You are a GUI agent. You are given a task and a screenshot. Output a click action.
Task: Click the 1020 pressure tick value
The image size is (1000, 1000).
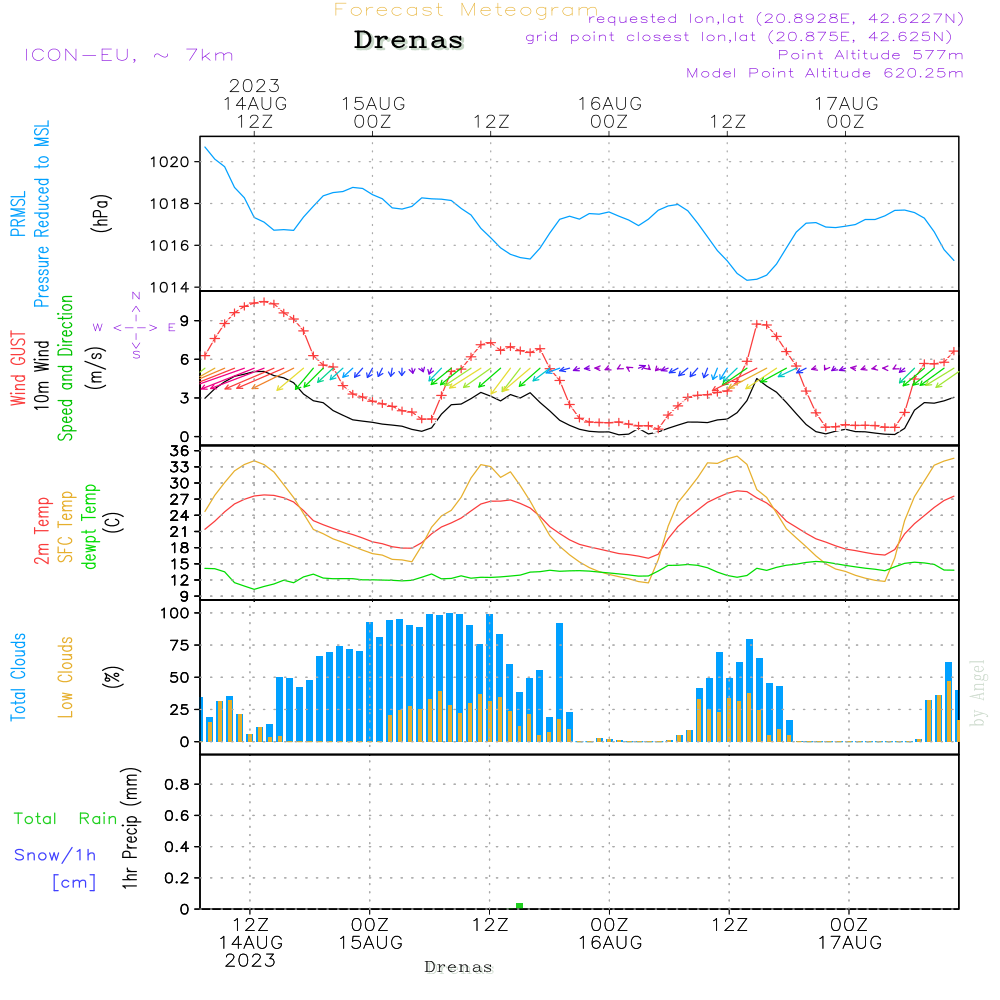click(170, 162)
